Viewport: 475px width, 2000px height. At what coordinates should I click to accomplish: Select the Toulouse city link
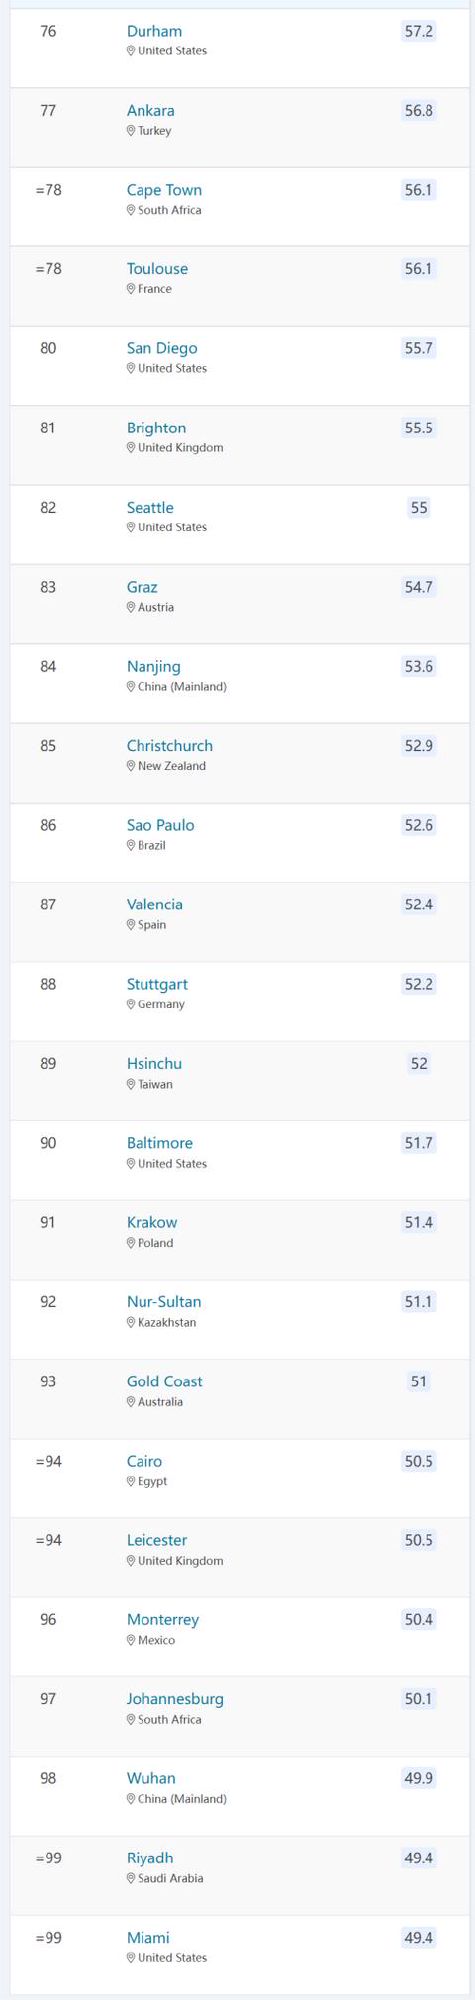157,269
